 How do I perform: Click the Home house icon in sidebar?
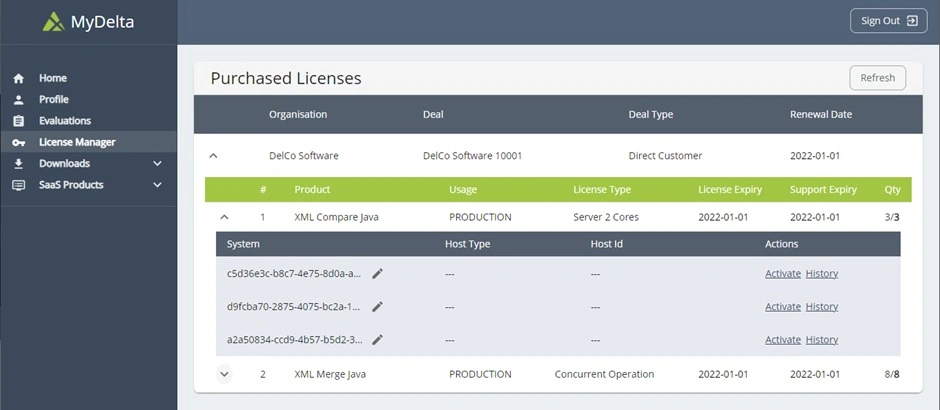(x=18, y=78)
